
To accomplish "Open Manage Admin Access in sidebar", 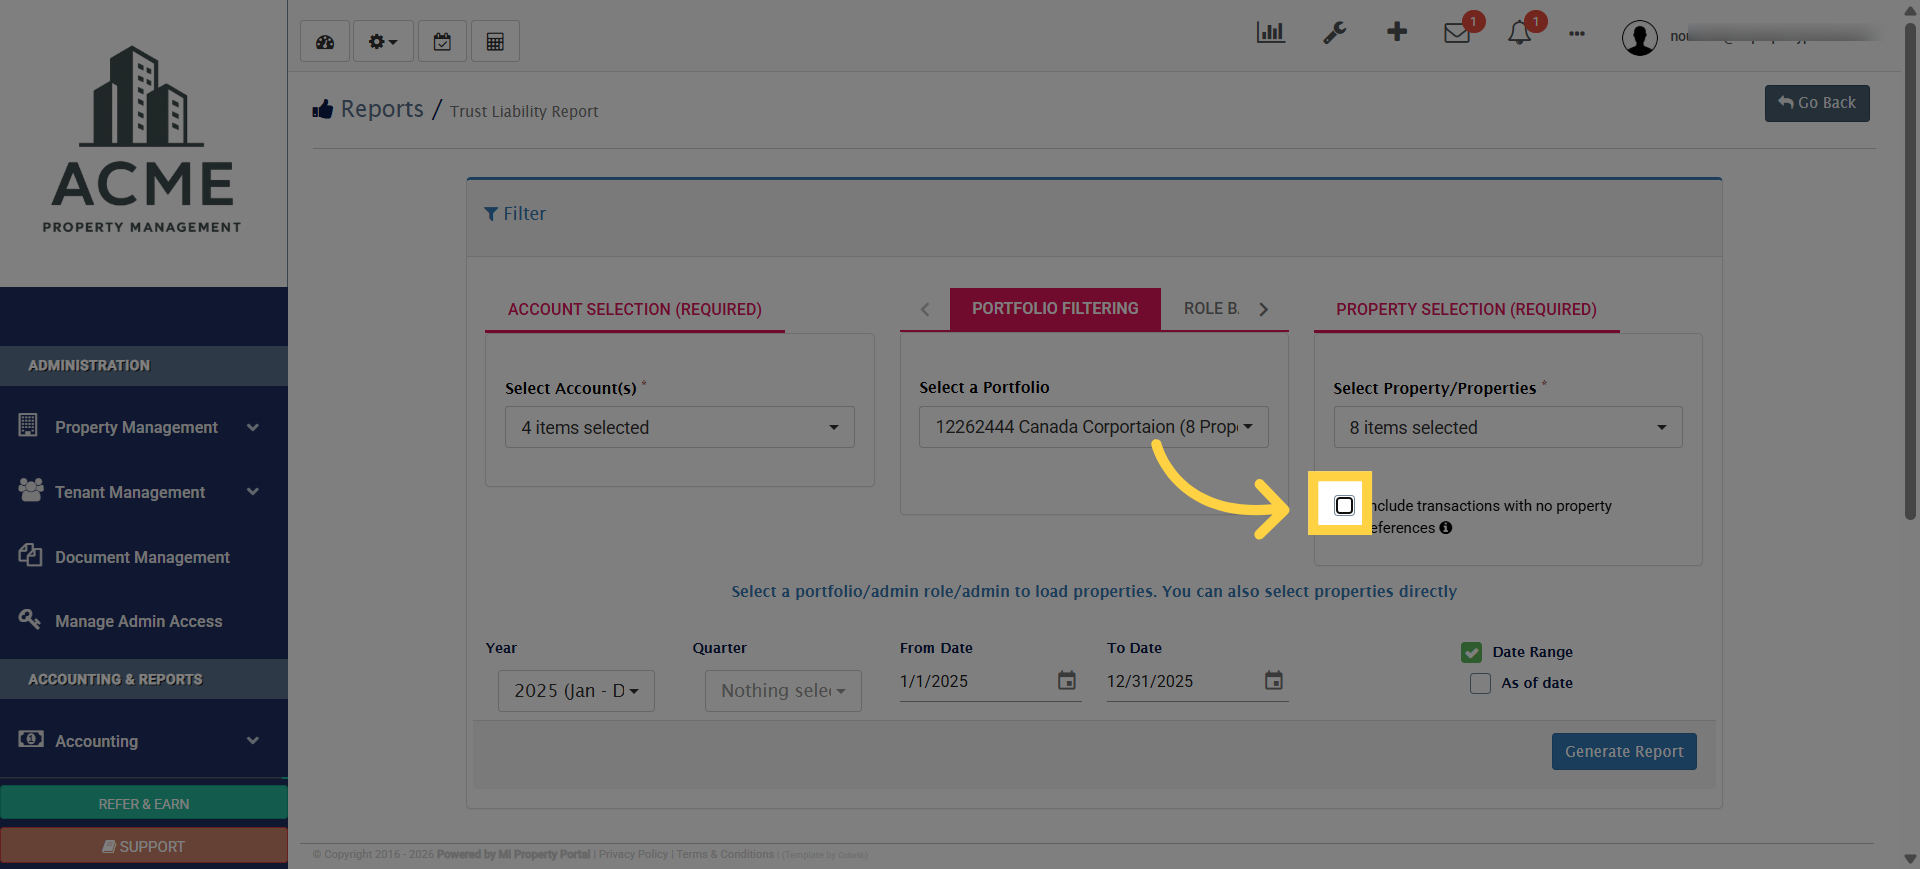I will (x=144, y=621).
